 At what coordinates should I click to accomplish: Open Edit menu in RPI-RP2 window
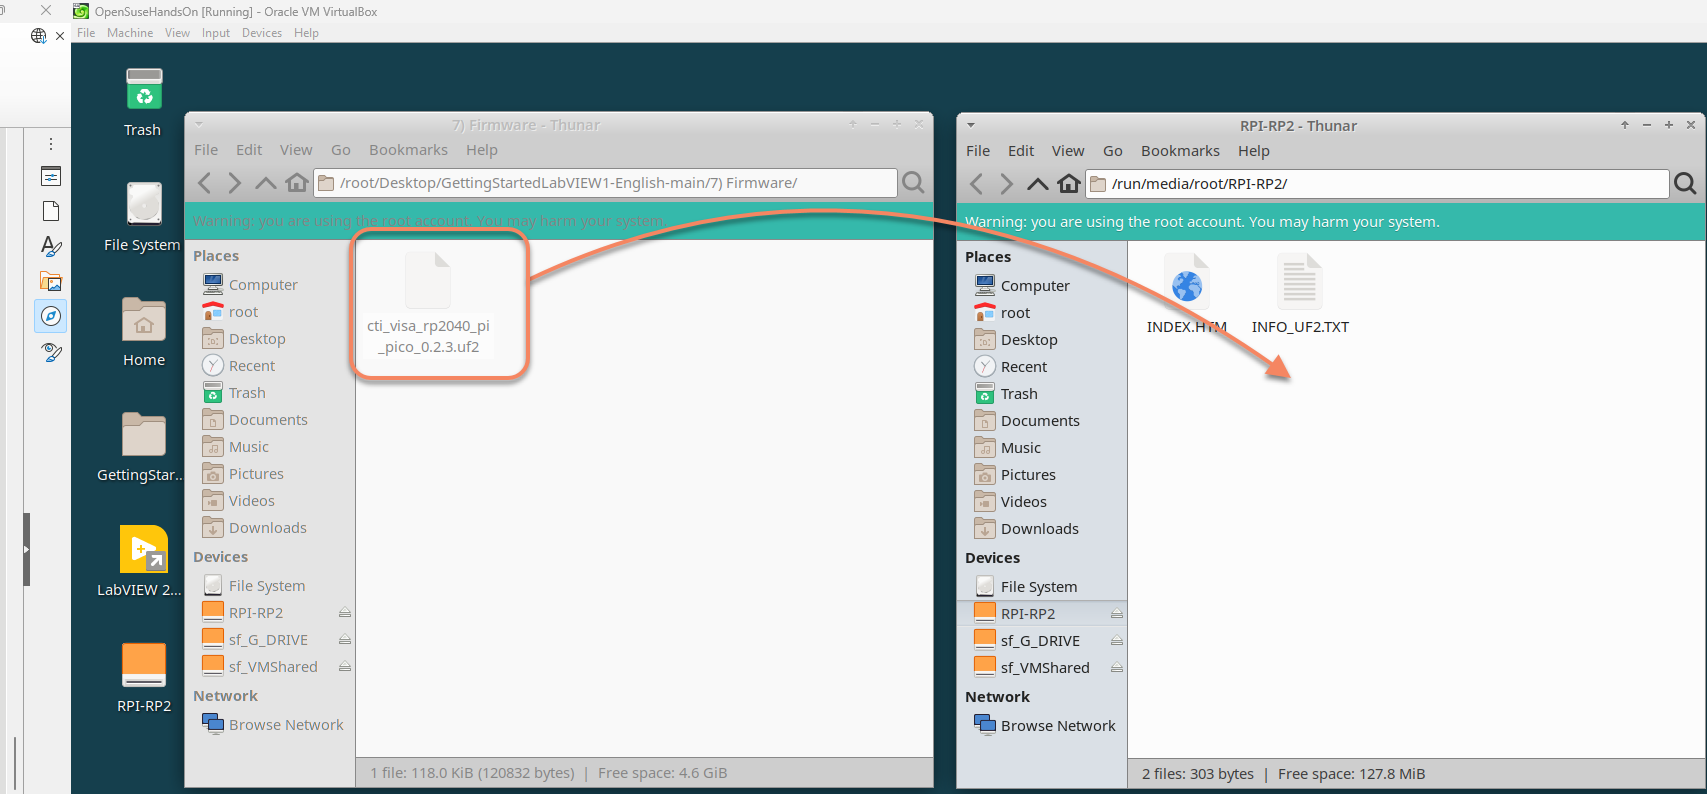click(x=1021, y=151)
